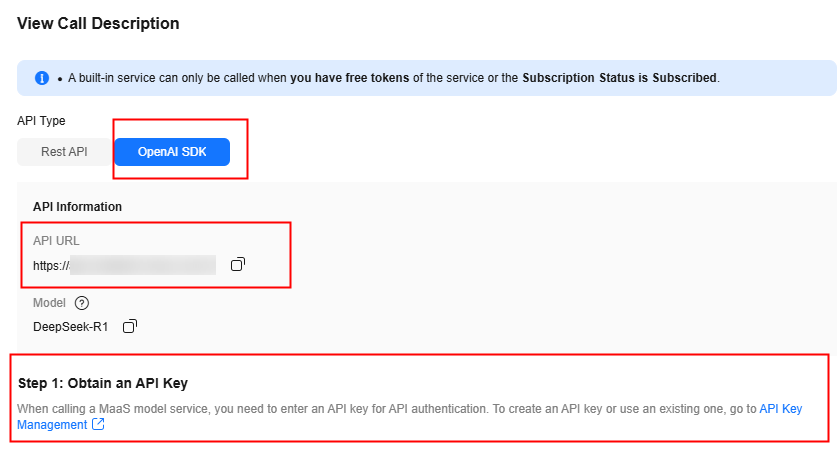838x452 pixels.
Task: Click the bold Subscription Status is Subscribed text
Action: click(x=619, y=78)
